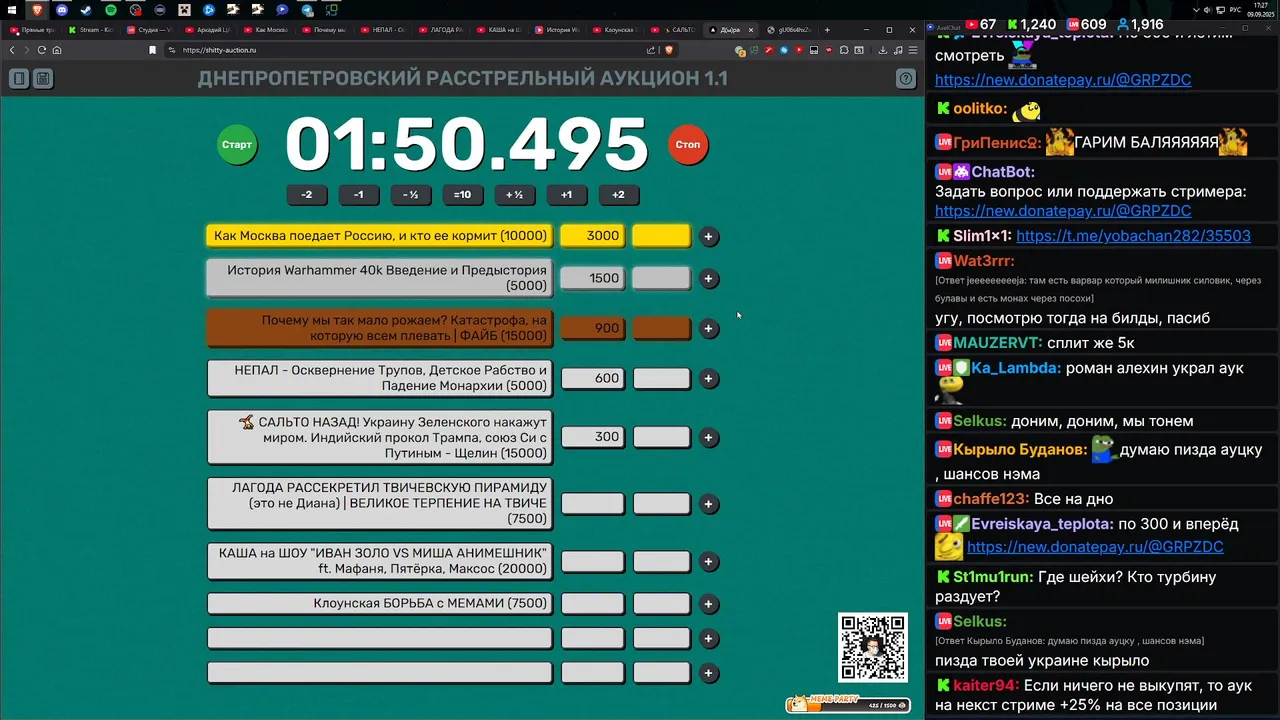Open Brave browser from the taskbar
The width and height of the screenshot is (1280, 720).
[x=37, y=10]
